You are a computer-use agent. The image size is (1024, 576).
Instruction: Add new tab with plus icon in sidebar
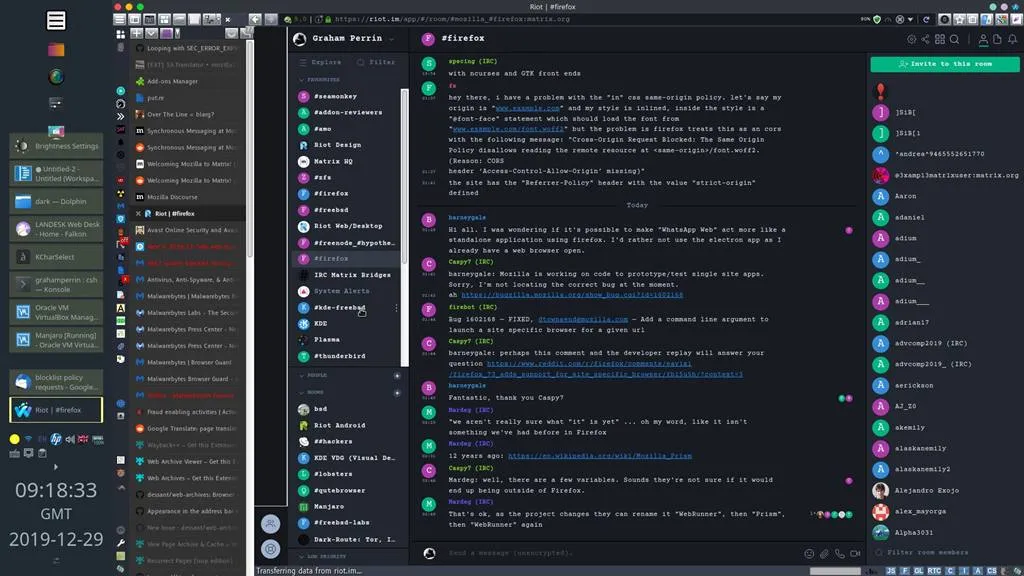click(x=136, y=33)
